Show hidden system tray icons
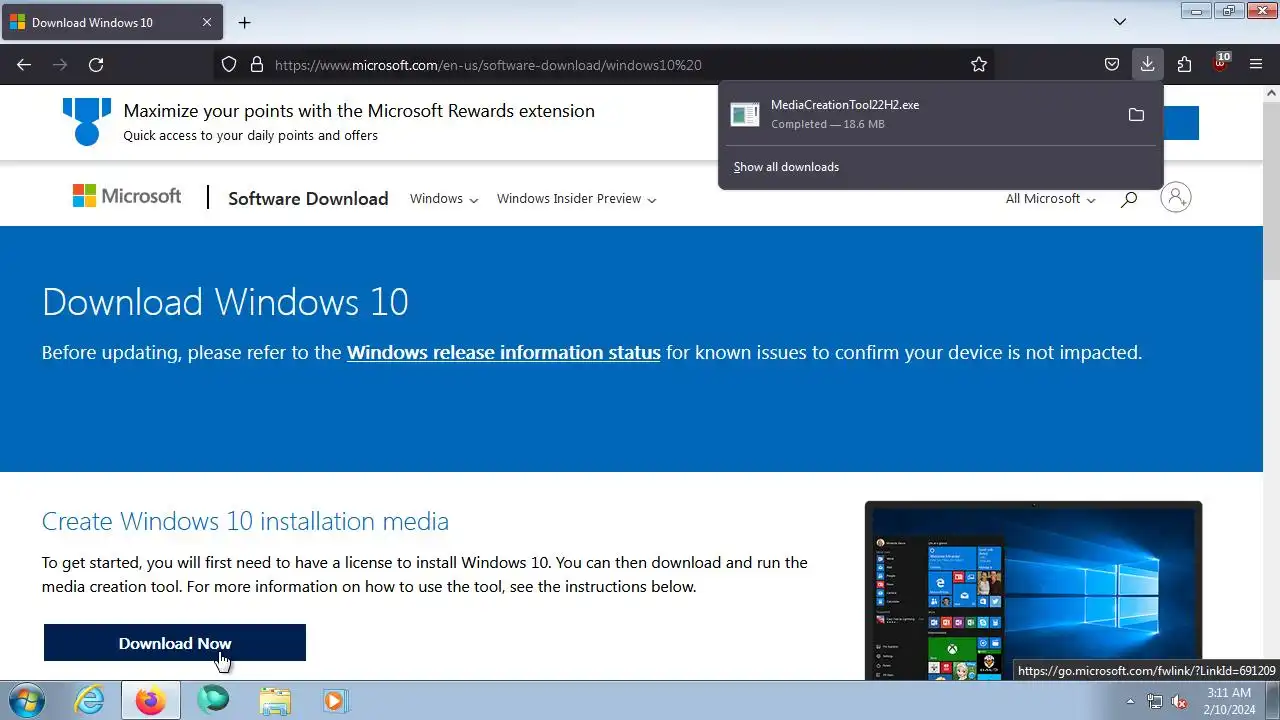This screenshot has height=720, width=1280. [1131, 701]
